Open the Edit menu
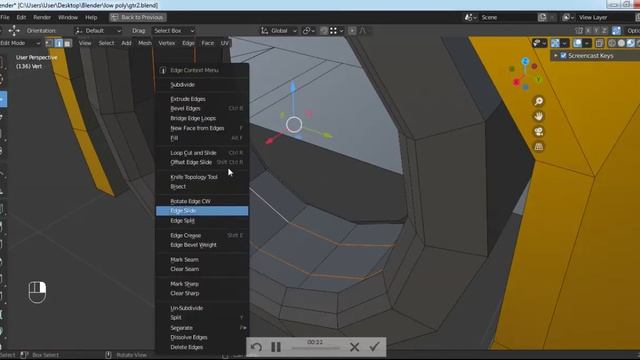This screenshot has width=640, height=360. [21, 17]
